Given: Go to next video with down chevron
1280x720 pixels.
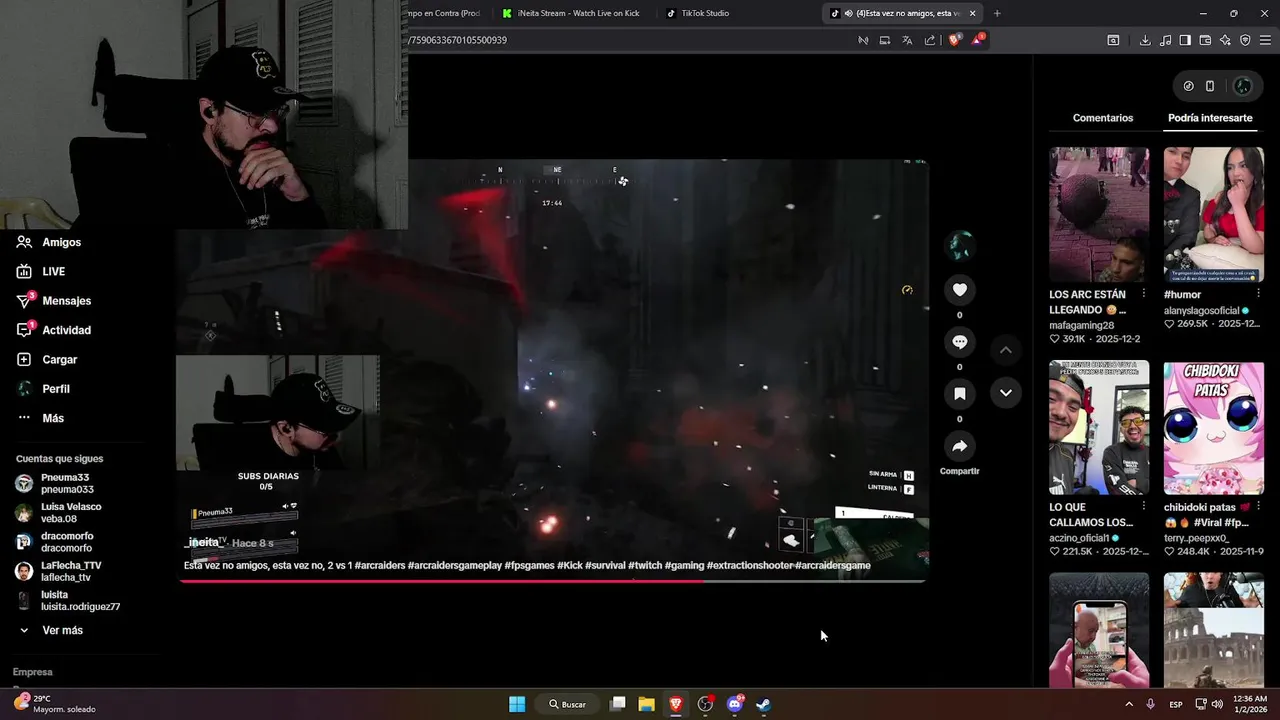Looking at the screenshot, I should [1006, 393].
